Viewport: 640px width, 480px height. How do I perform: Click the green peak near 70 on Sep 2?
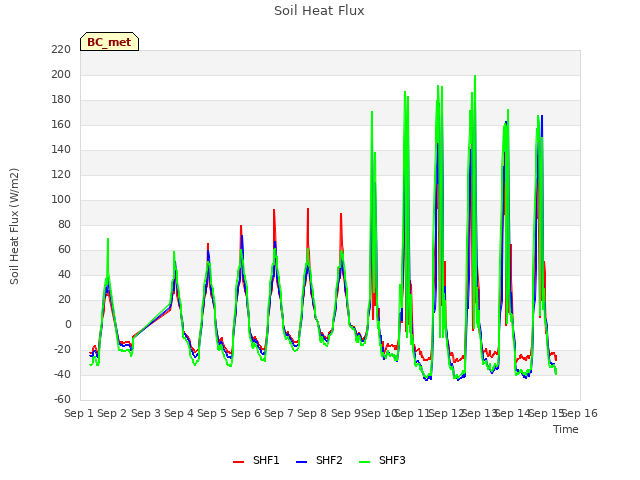tap(108, 239)
